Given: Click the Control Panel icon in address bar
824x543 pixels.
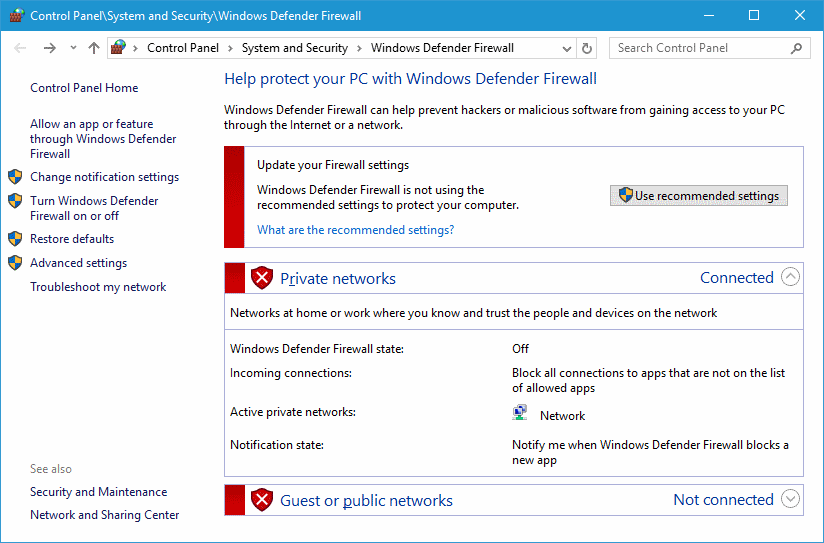Looking at the screenshot, I should click(x=119, y=48).
